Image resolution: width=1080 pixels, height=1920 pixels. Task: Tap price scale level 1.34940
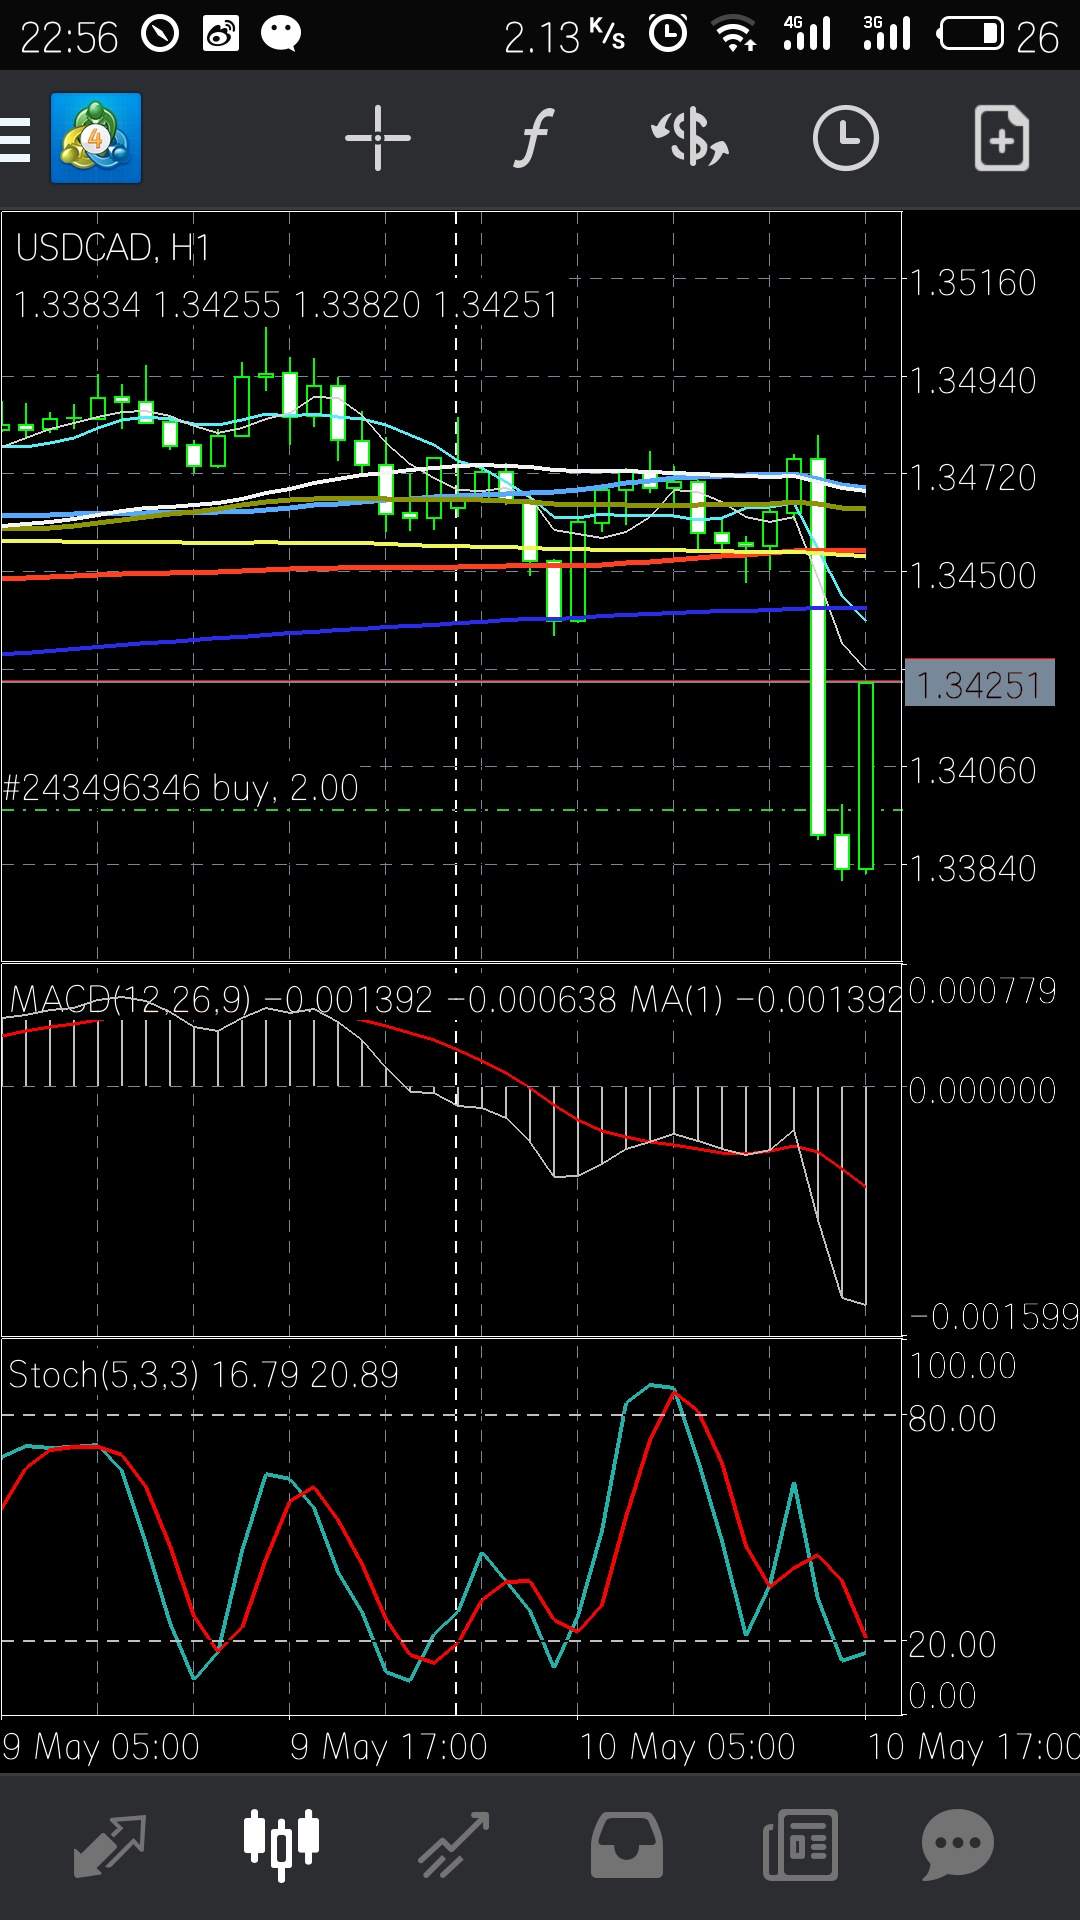click(973, 381)
